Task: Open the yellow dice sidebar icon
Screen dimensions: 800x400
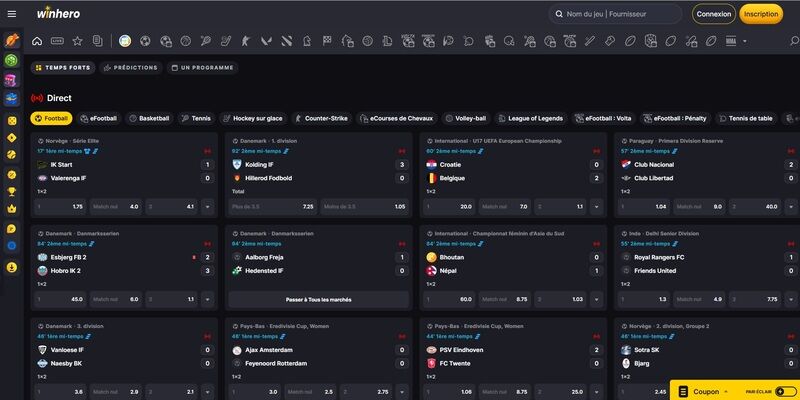Action: pyautogui.click(x=12, y=120)
